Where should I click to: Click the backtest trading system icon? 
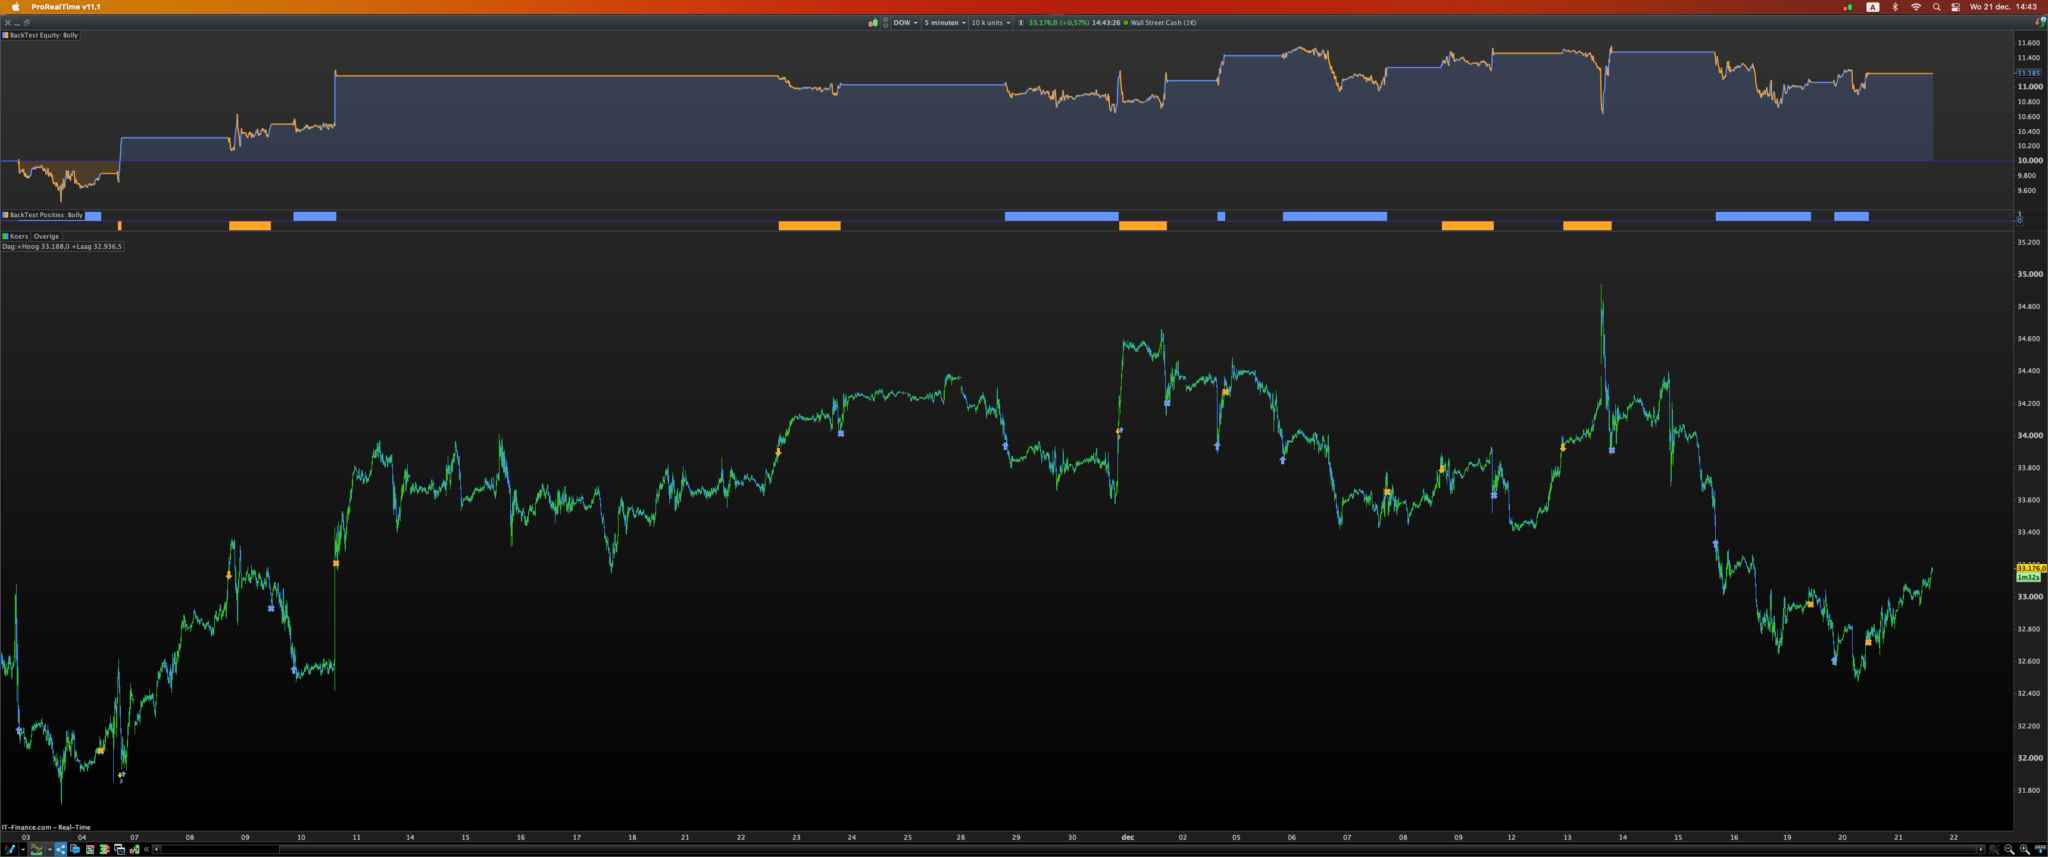point(134,849)
